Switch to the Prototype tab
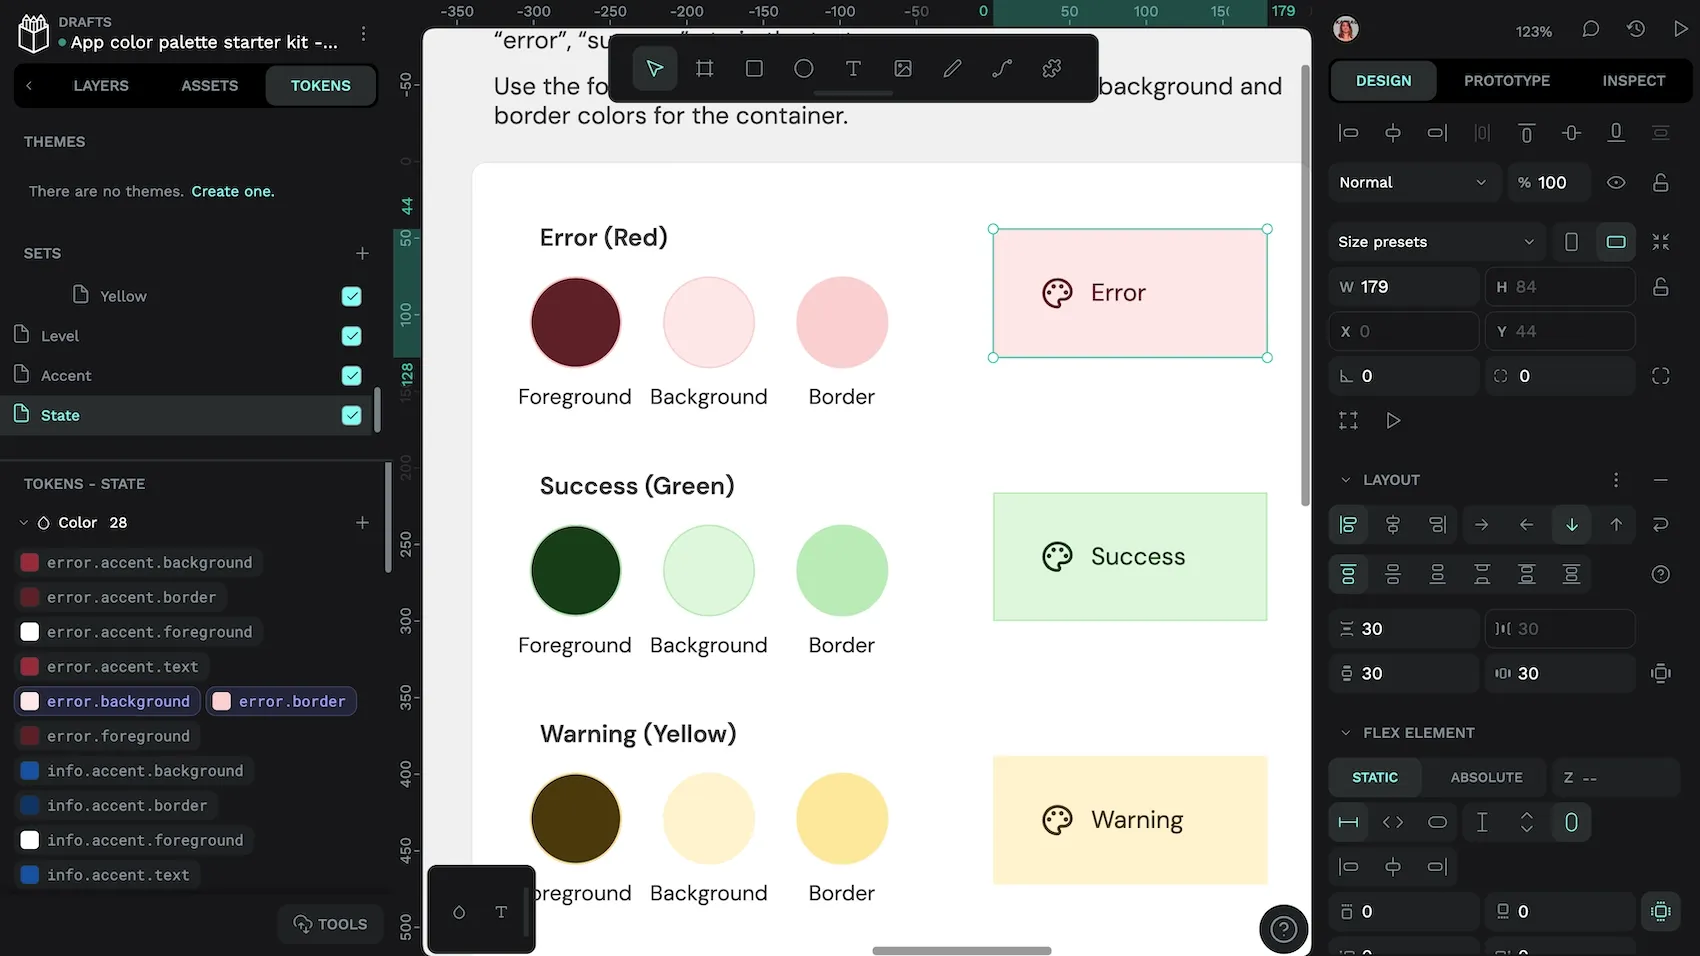Image resolution: width=1700 pixels, height=956 pixels. click(x=1506, y=81)
